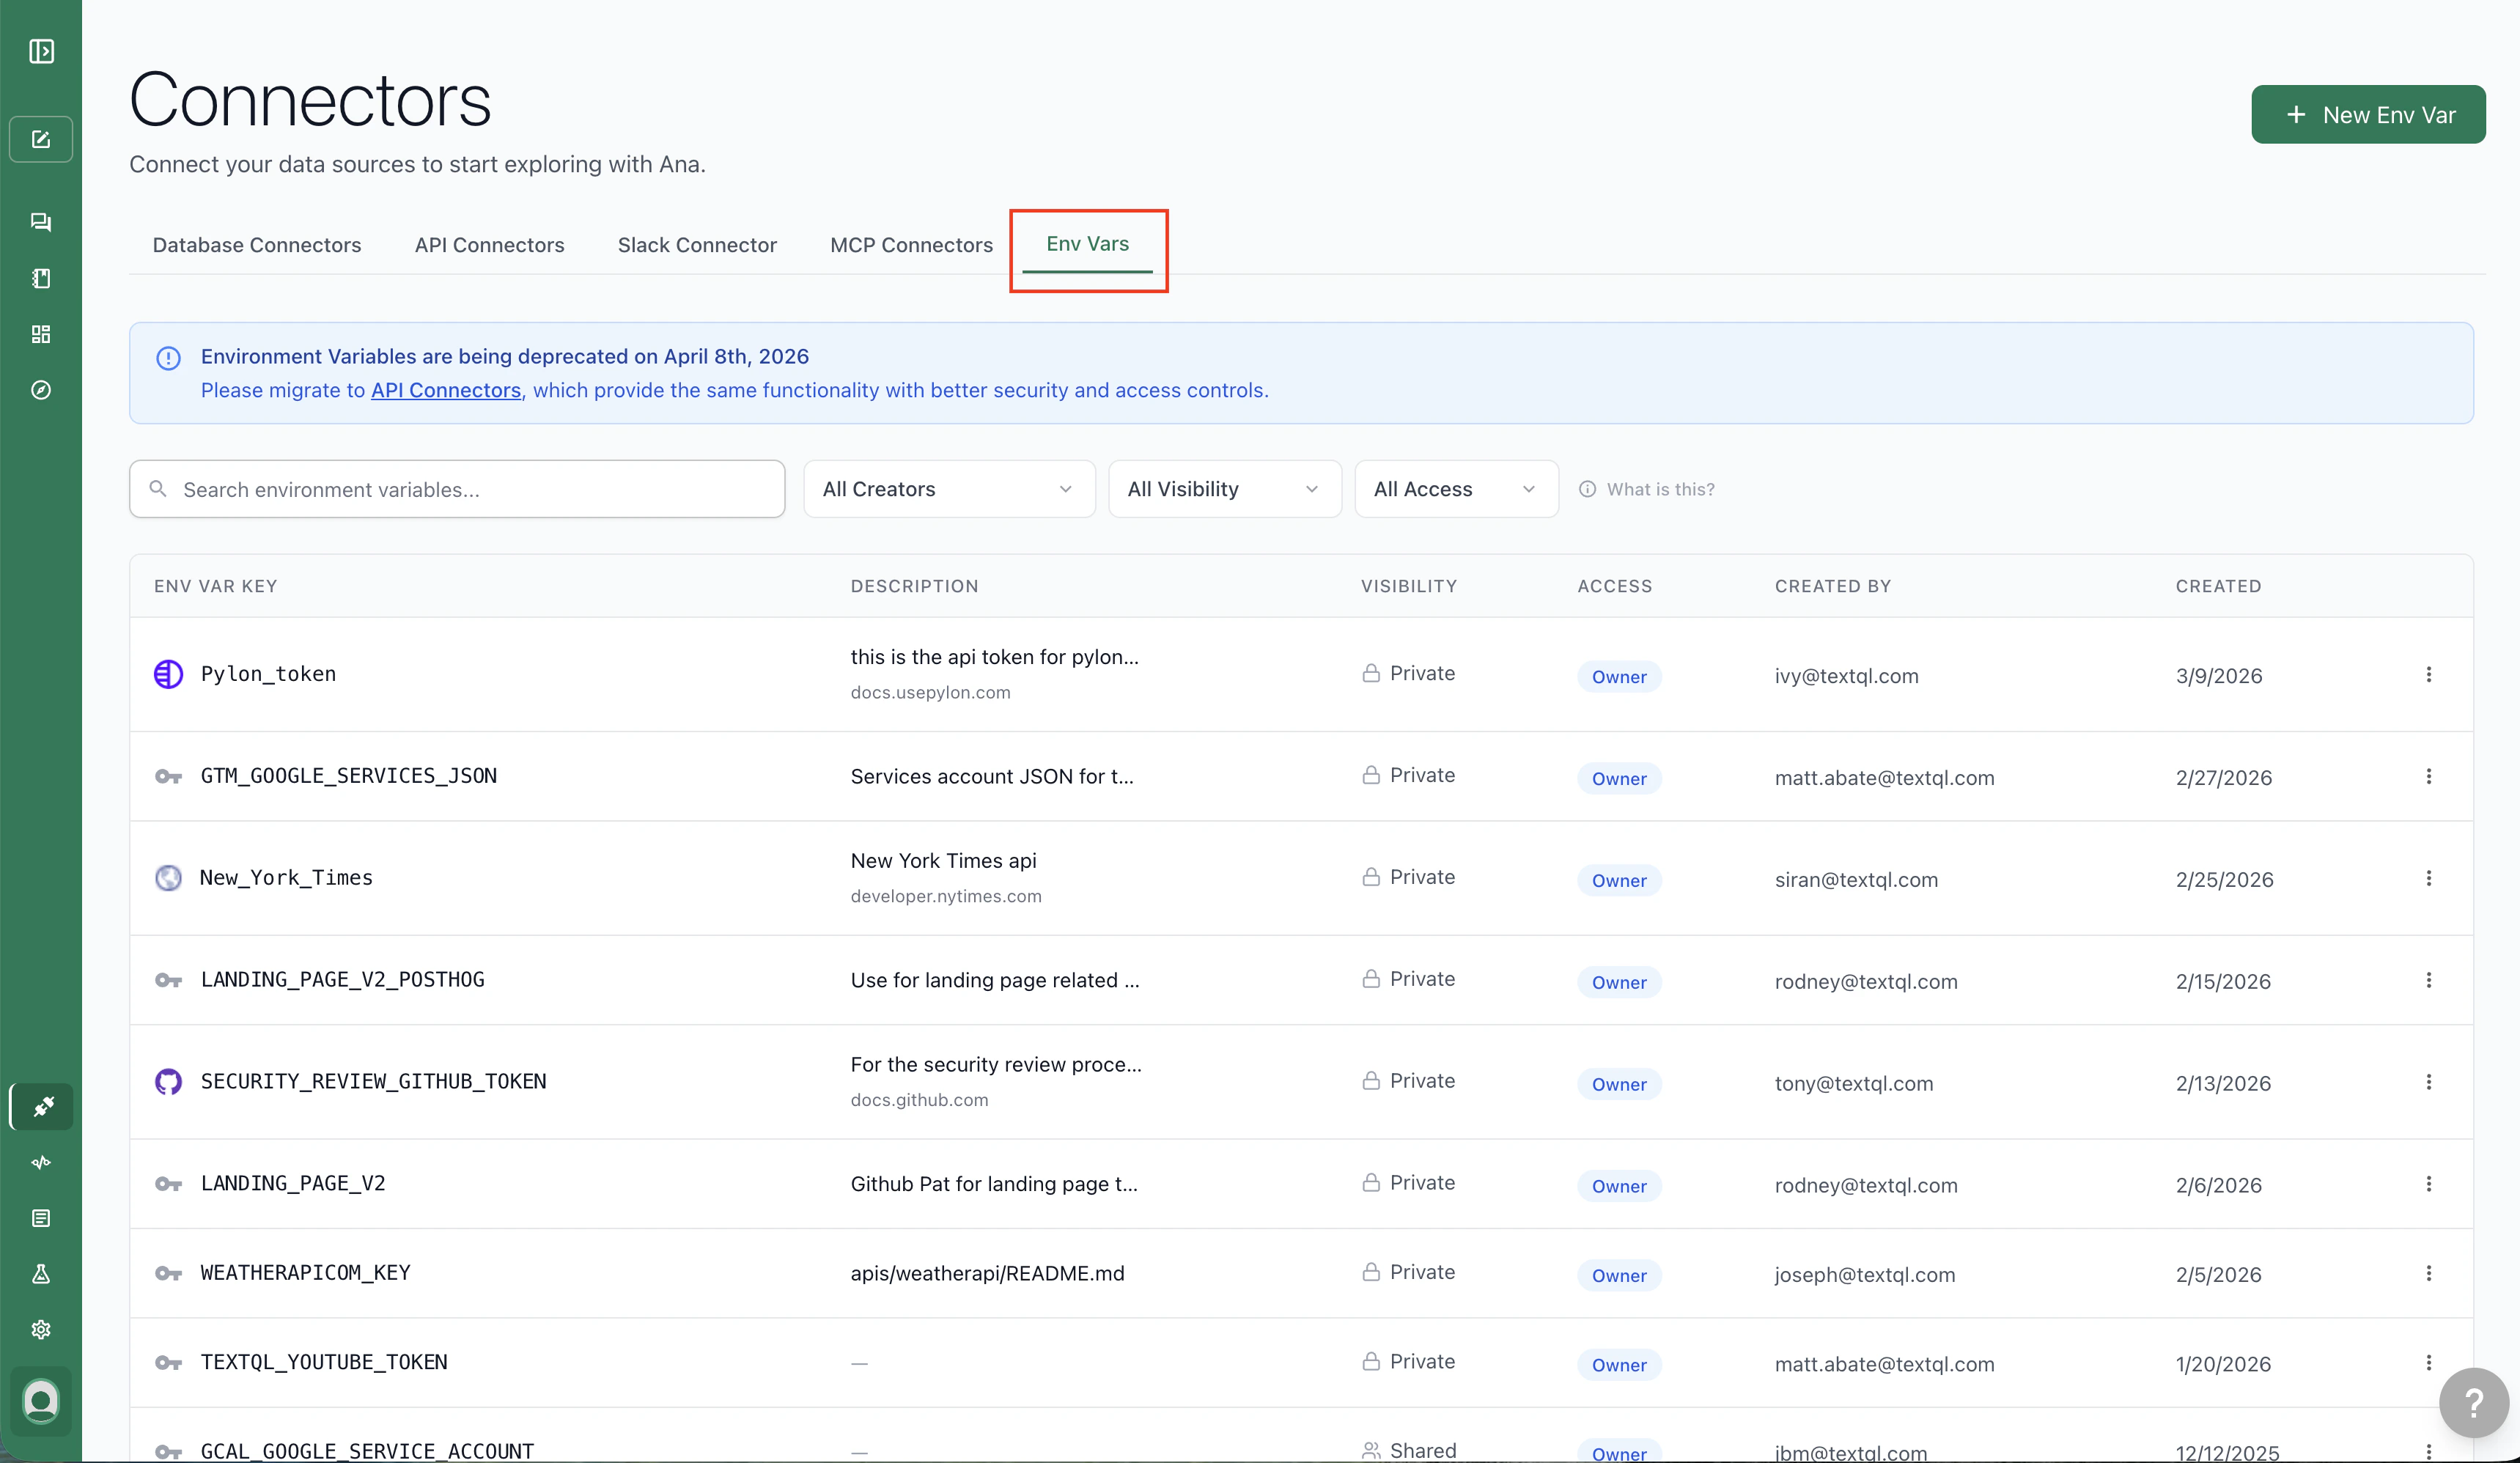Screen dimensions: 2520x1463
Task: Open row menu for SECURITY_REVIEW_GITHUB_TOKEN
Action: pyautogui.click(x=2428, y=1082)
